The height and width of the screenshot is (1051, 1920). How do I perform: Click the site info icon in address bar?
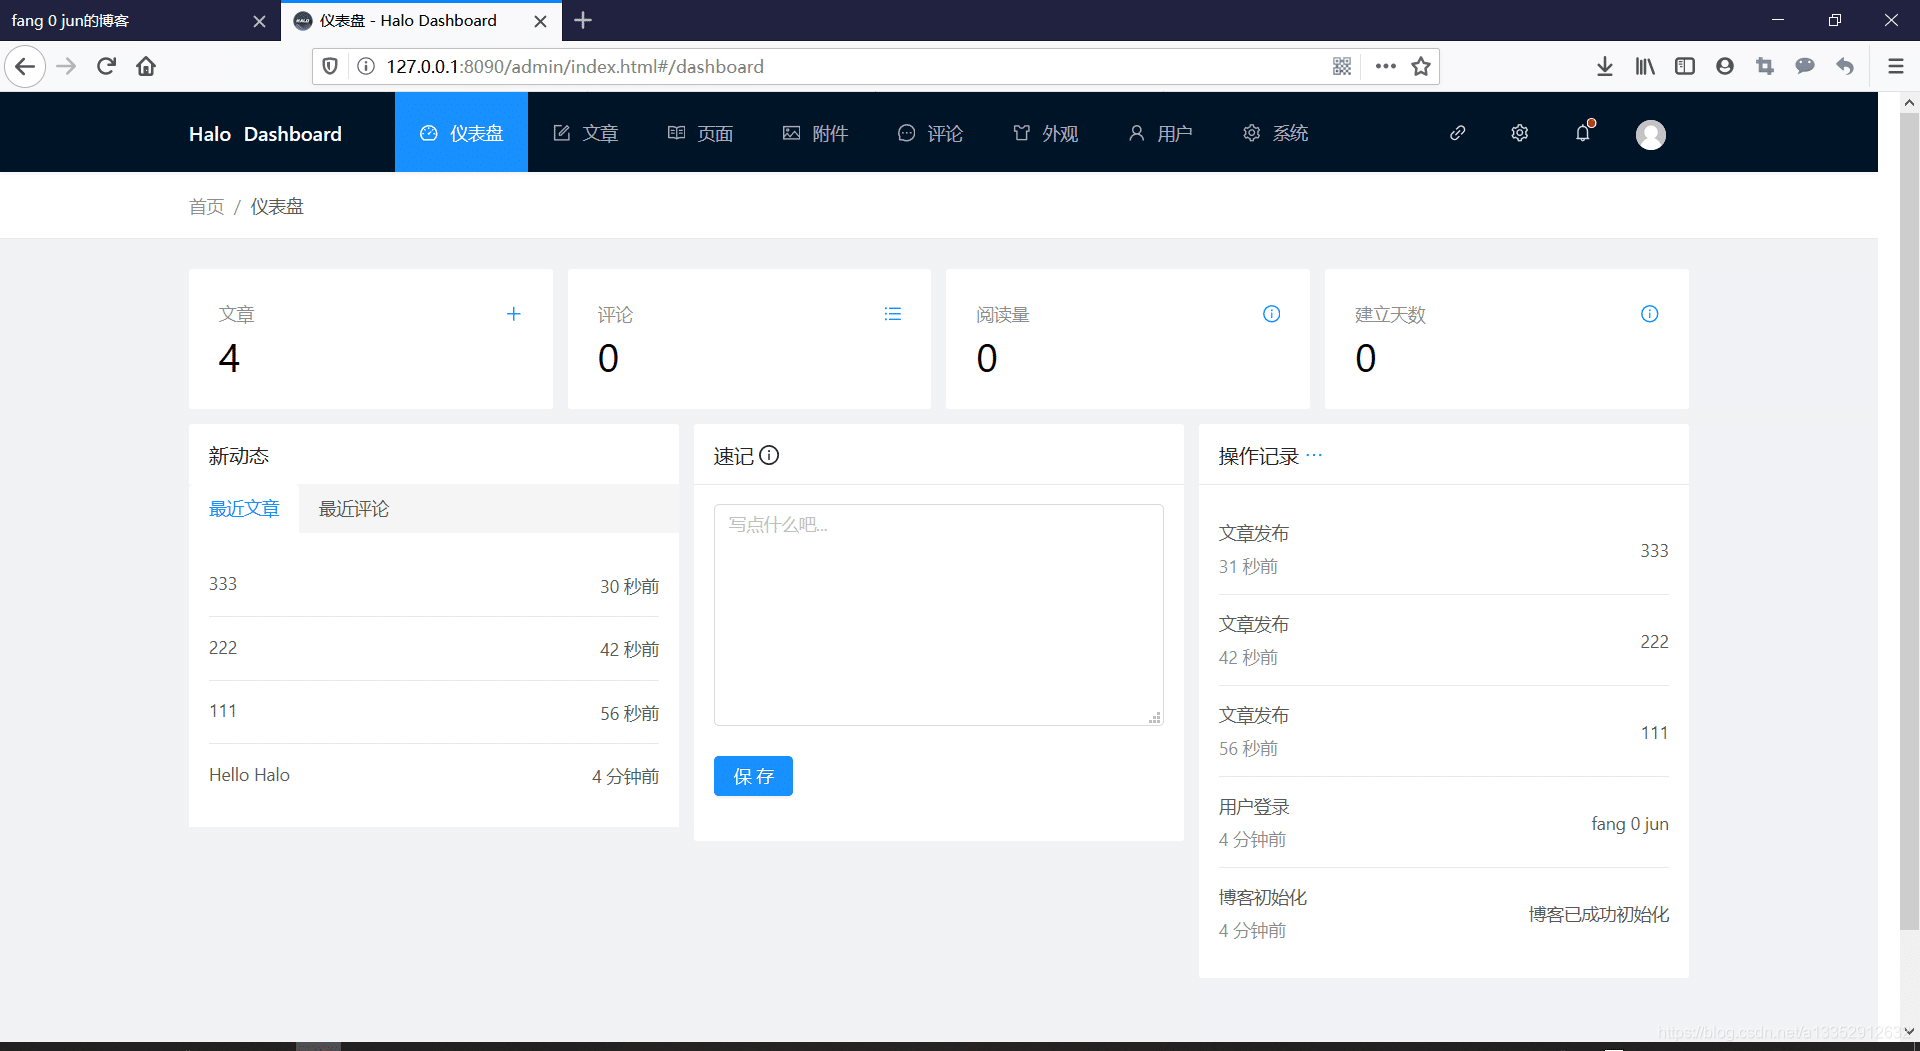[x=366, y=66]
